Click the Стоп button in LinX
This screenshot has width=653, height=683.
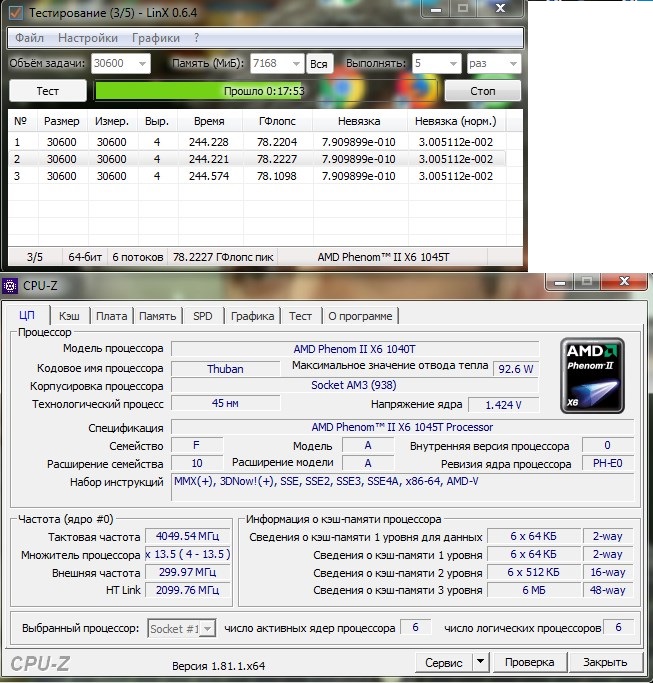point(483,91)
